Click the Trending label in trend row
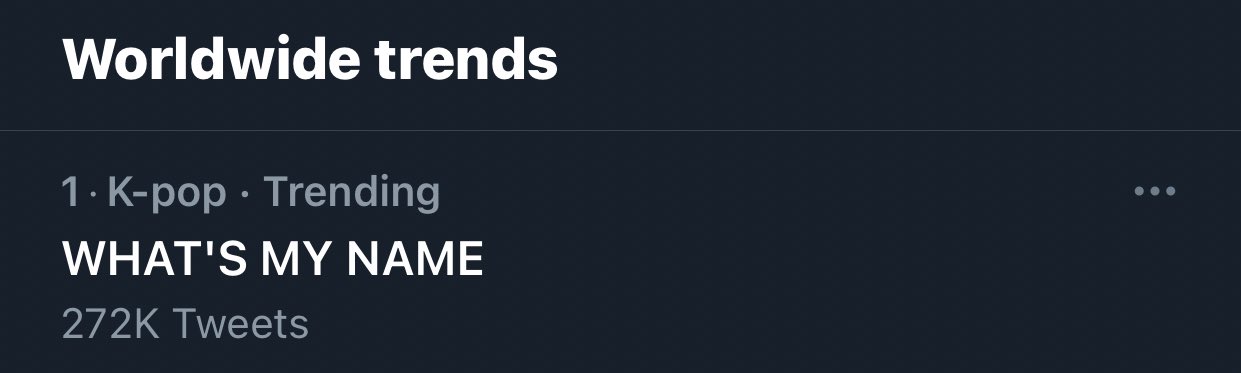This screenshot has width=1241, height=373. (x=351, y=193)
